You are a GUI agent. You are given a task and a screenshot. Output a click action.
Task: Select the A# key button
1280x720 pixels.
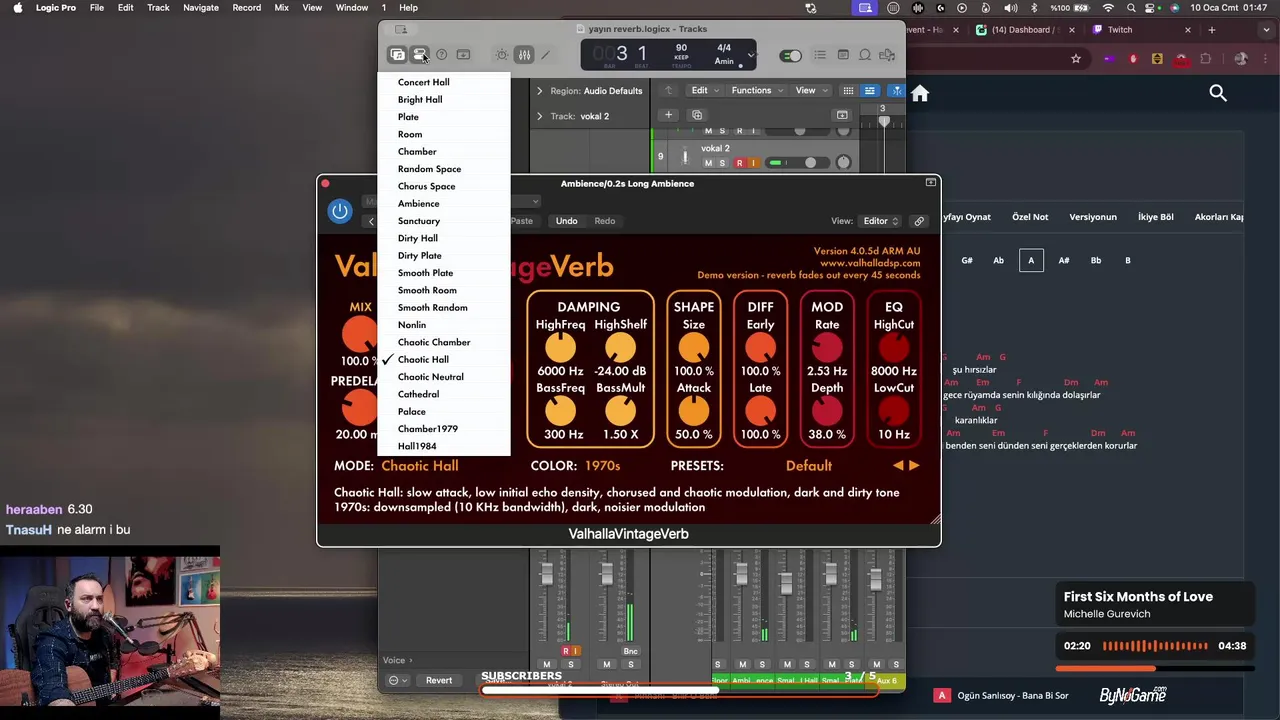(1064, 260)
